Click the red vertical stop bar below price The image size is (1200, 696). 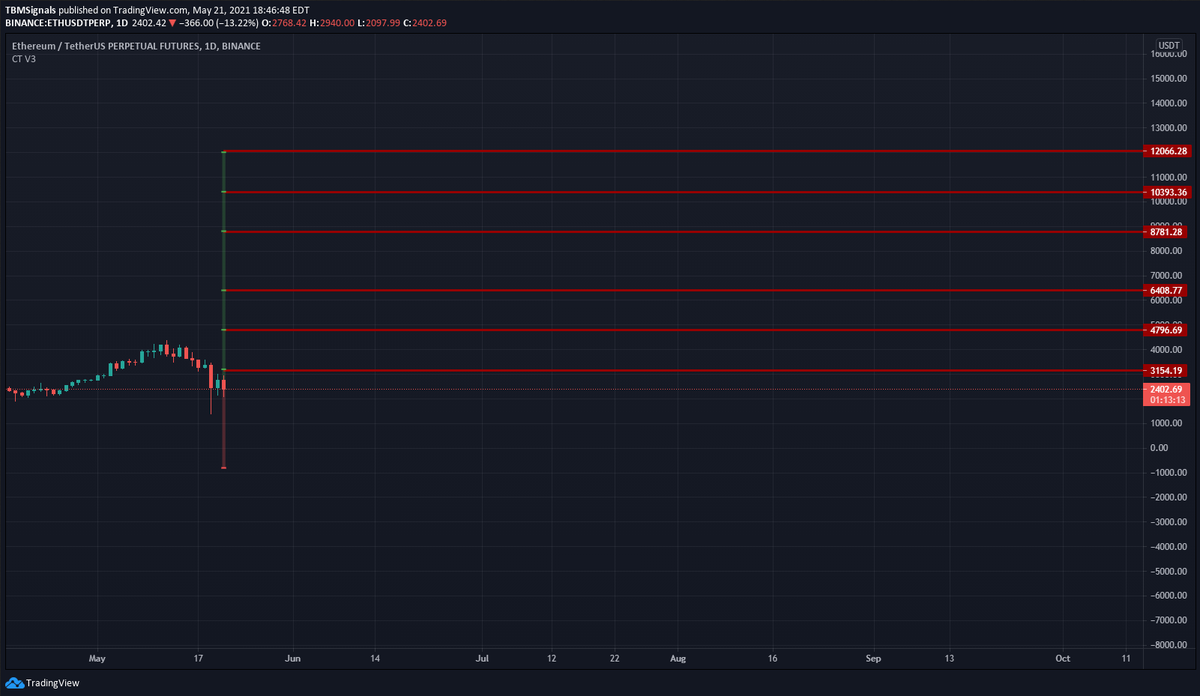[224, 428]
